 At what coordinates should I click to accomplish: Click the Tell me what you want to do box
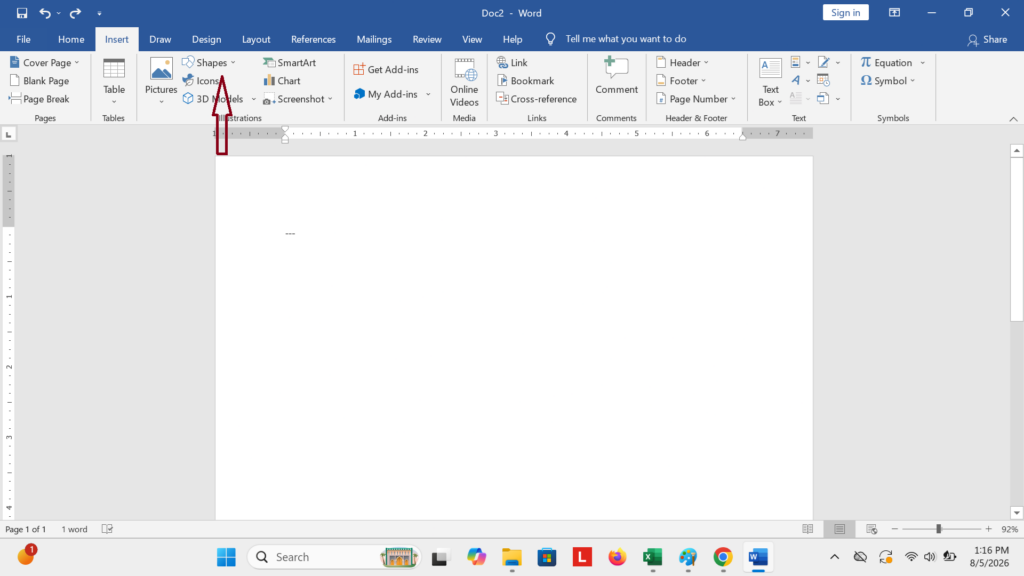point(625,39)
